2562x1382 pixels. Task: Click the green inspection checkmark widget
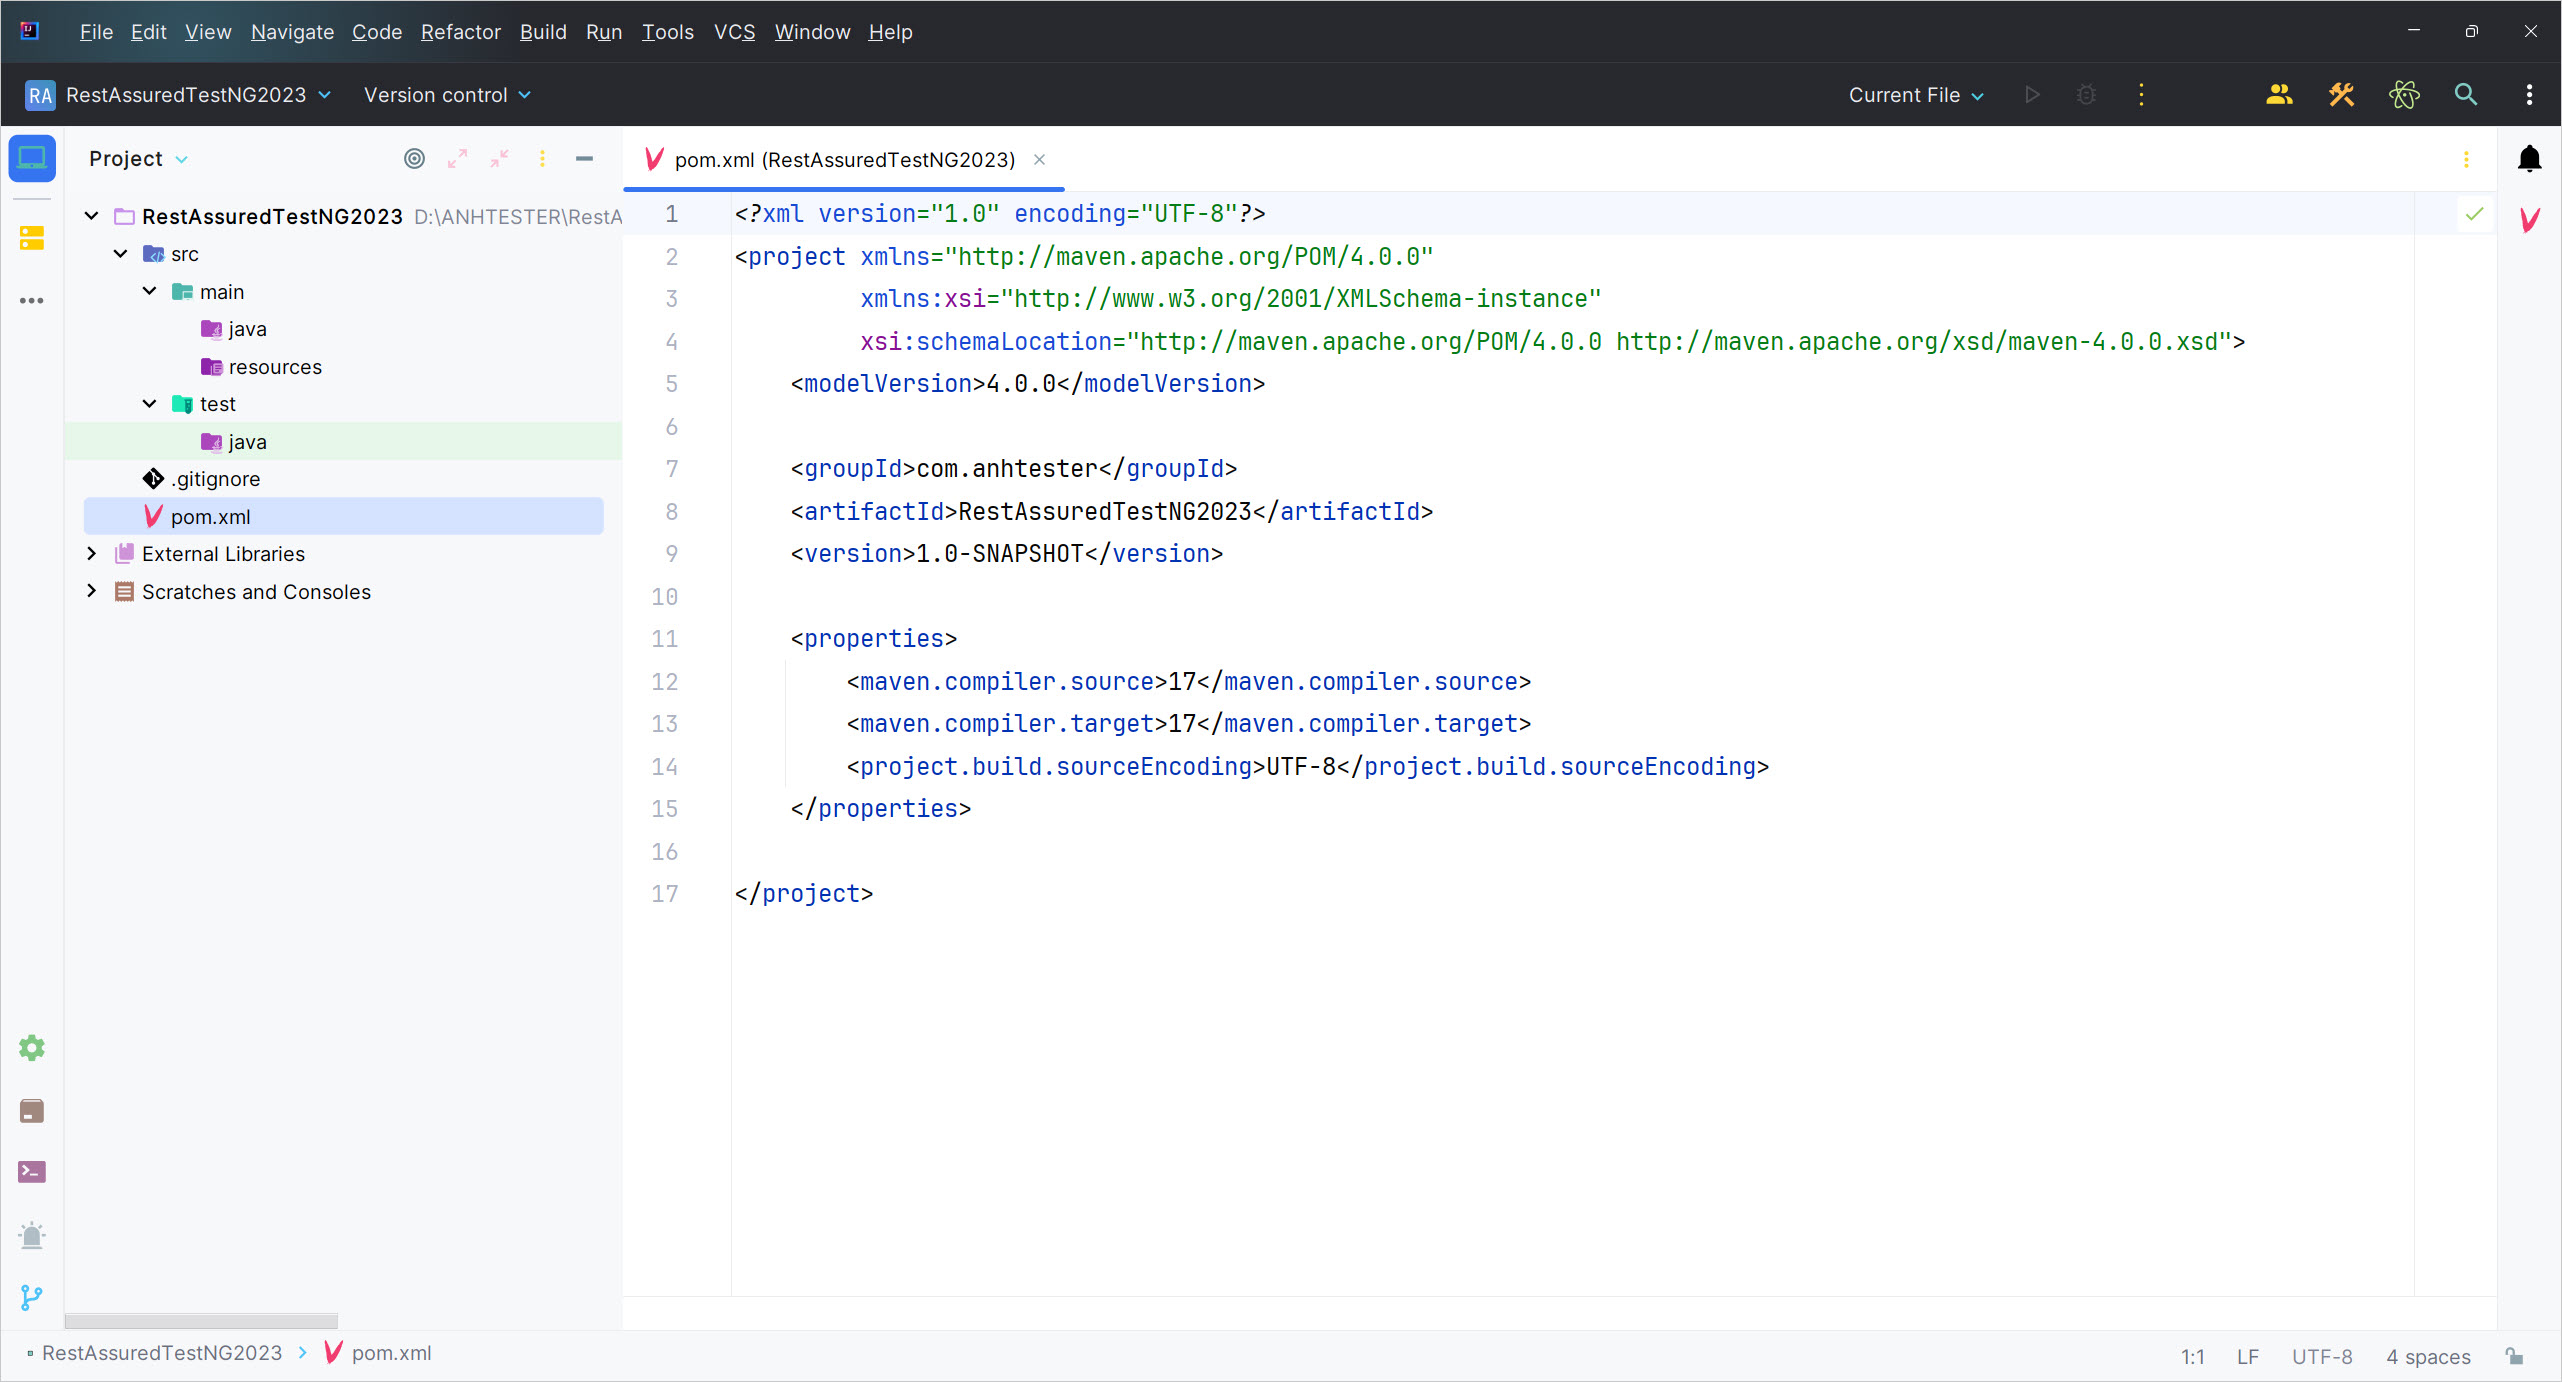(x=2475, y=214)
